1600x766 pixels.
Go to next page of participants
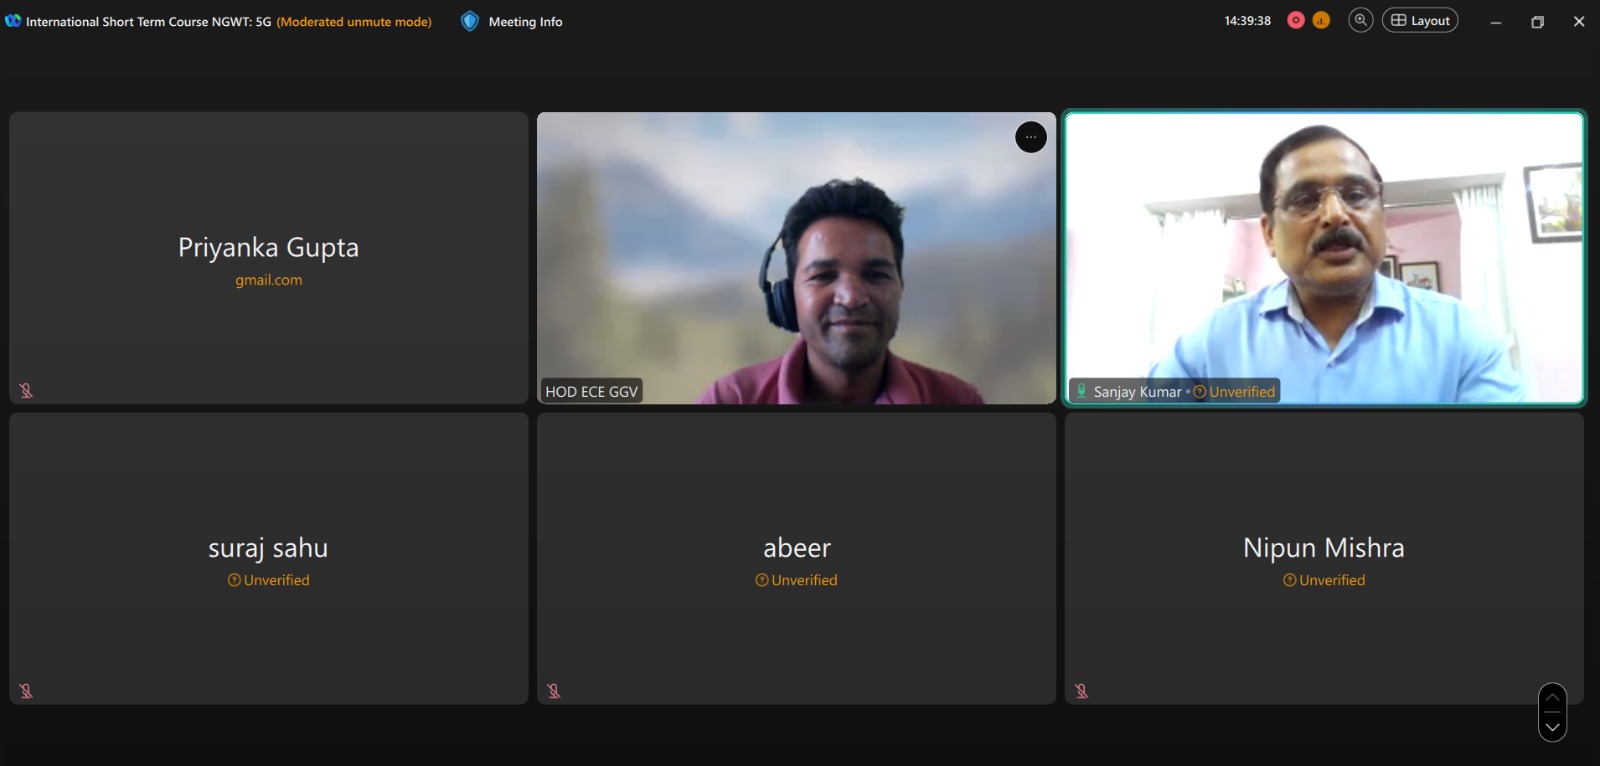click(x=1552, y=727)
